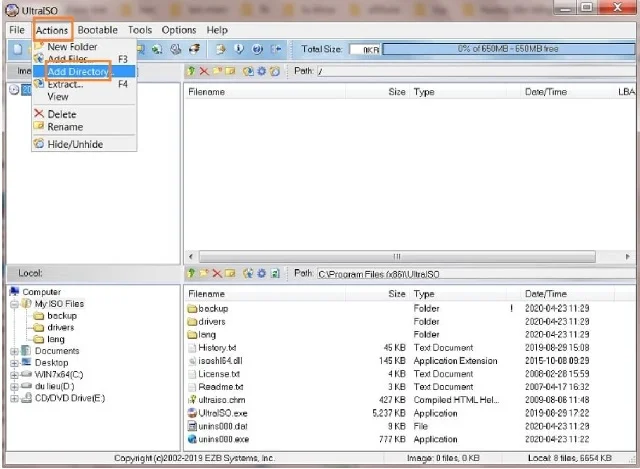Click the horizontal scrollbar thumb in Image pane
Image resolution: width=640 pixels, height=469 pixels.
pyautogui.click(x=397, y=257)
